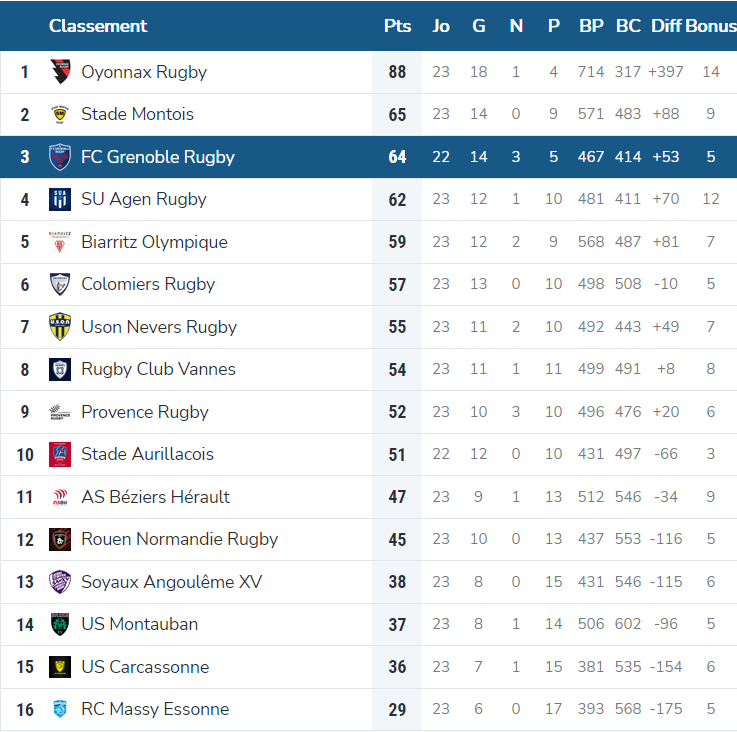Image resolution: width=737 pixels, height=732 pixels.
Task: Select the AS Béziers Hérault row name
Action: 156,496
